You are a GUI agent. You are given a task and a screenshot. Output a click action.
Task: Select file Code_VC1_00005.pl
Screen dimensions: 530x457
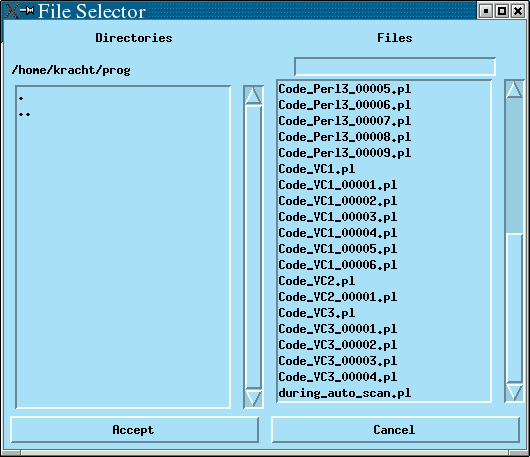click(x=337, y=249)
